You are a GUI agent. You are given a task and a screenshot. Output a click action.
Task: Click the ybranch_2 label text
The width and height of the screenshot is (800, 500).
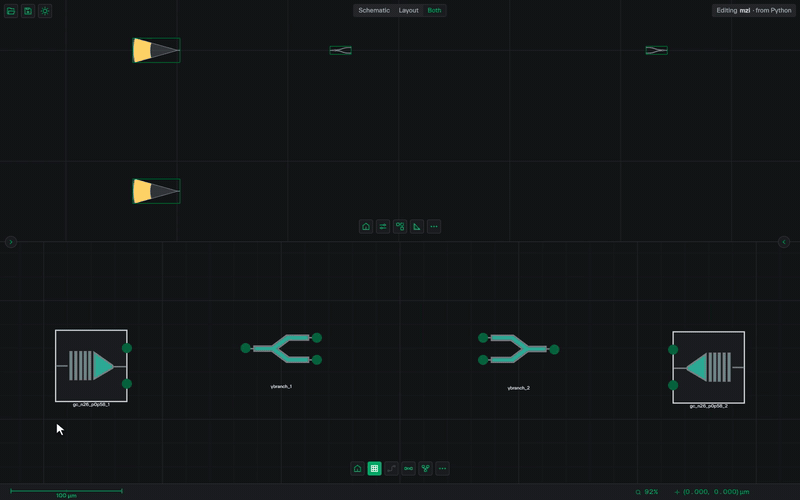tap(518, 388)
